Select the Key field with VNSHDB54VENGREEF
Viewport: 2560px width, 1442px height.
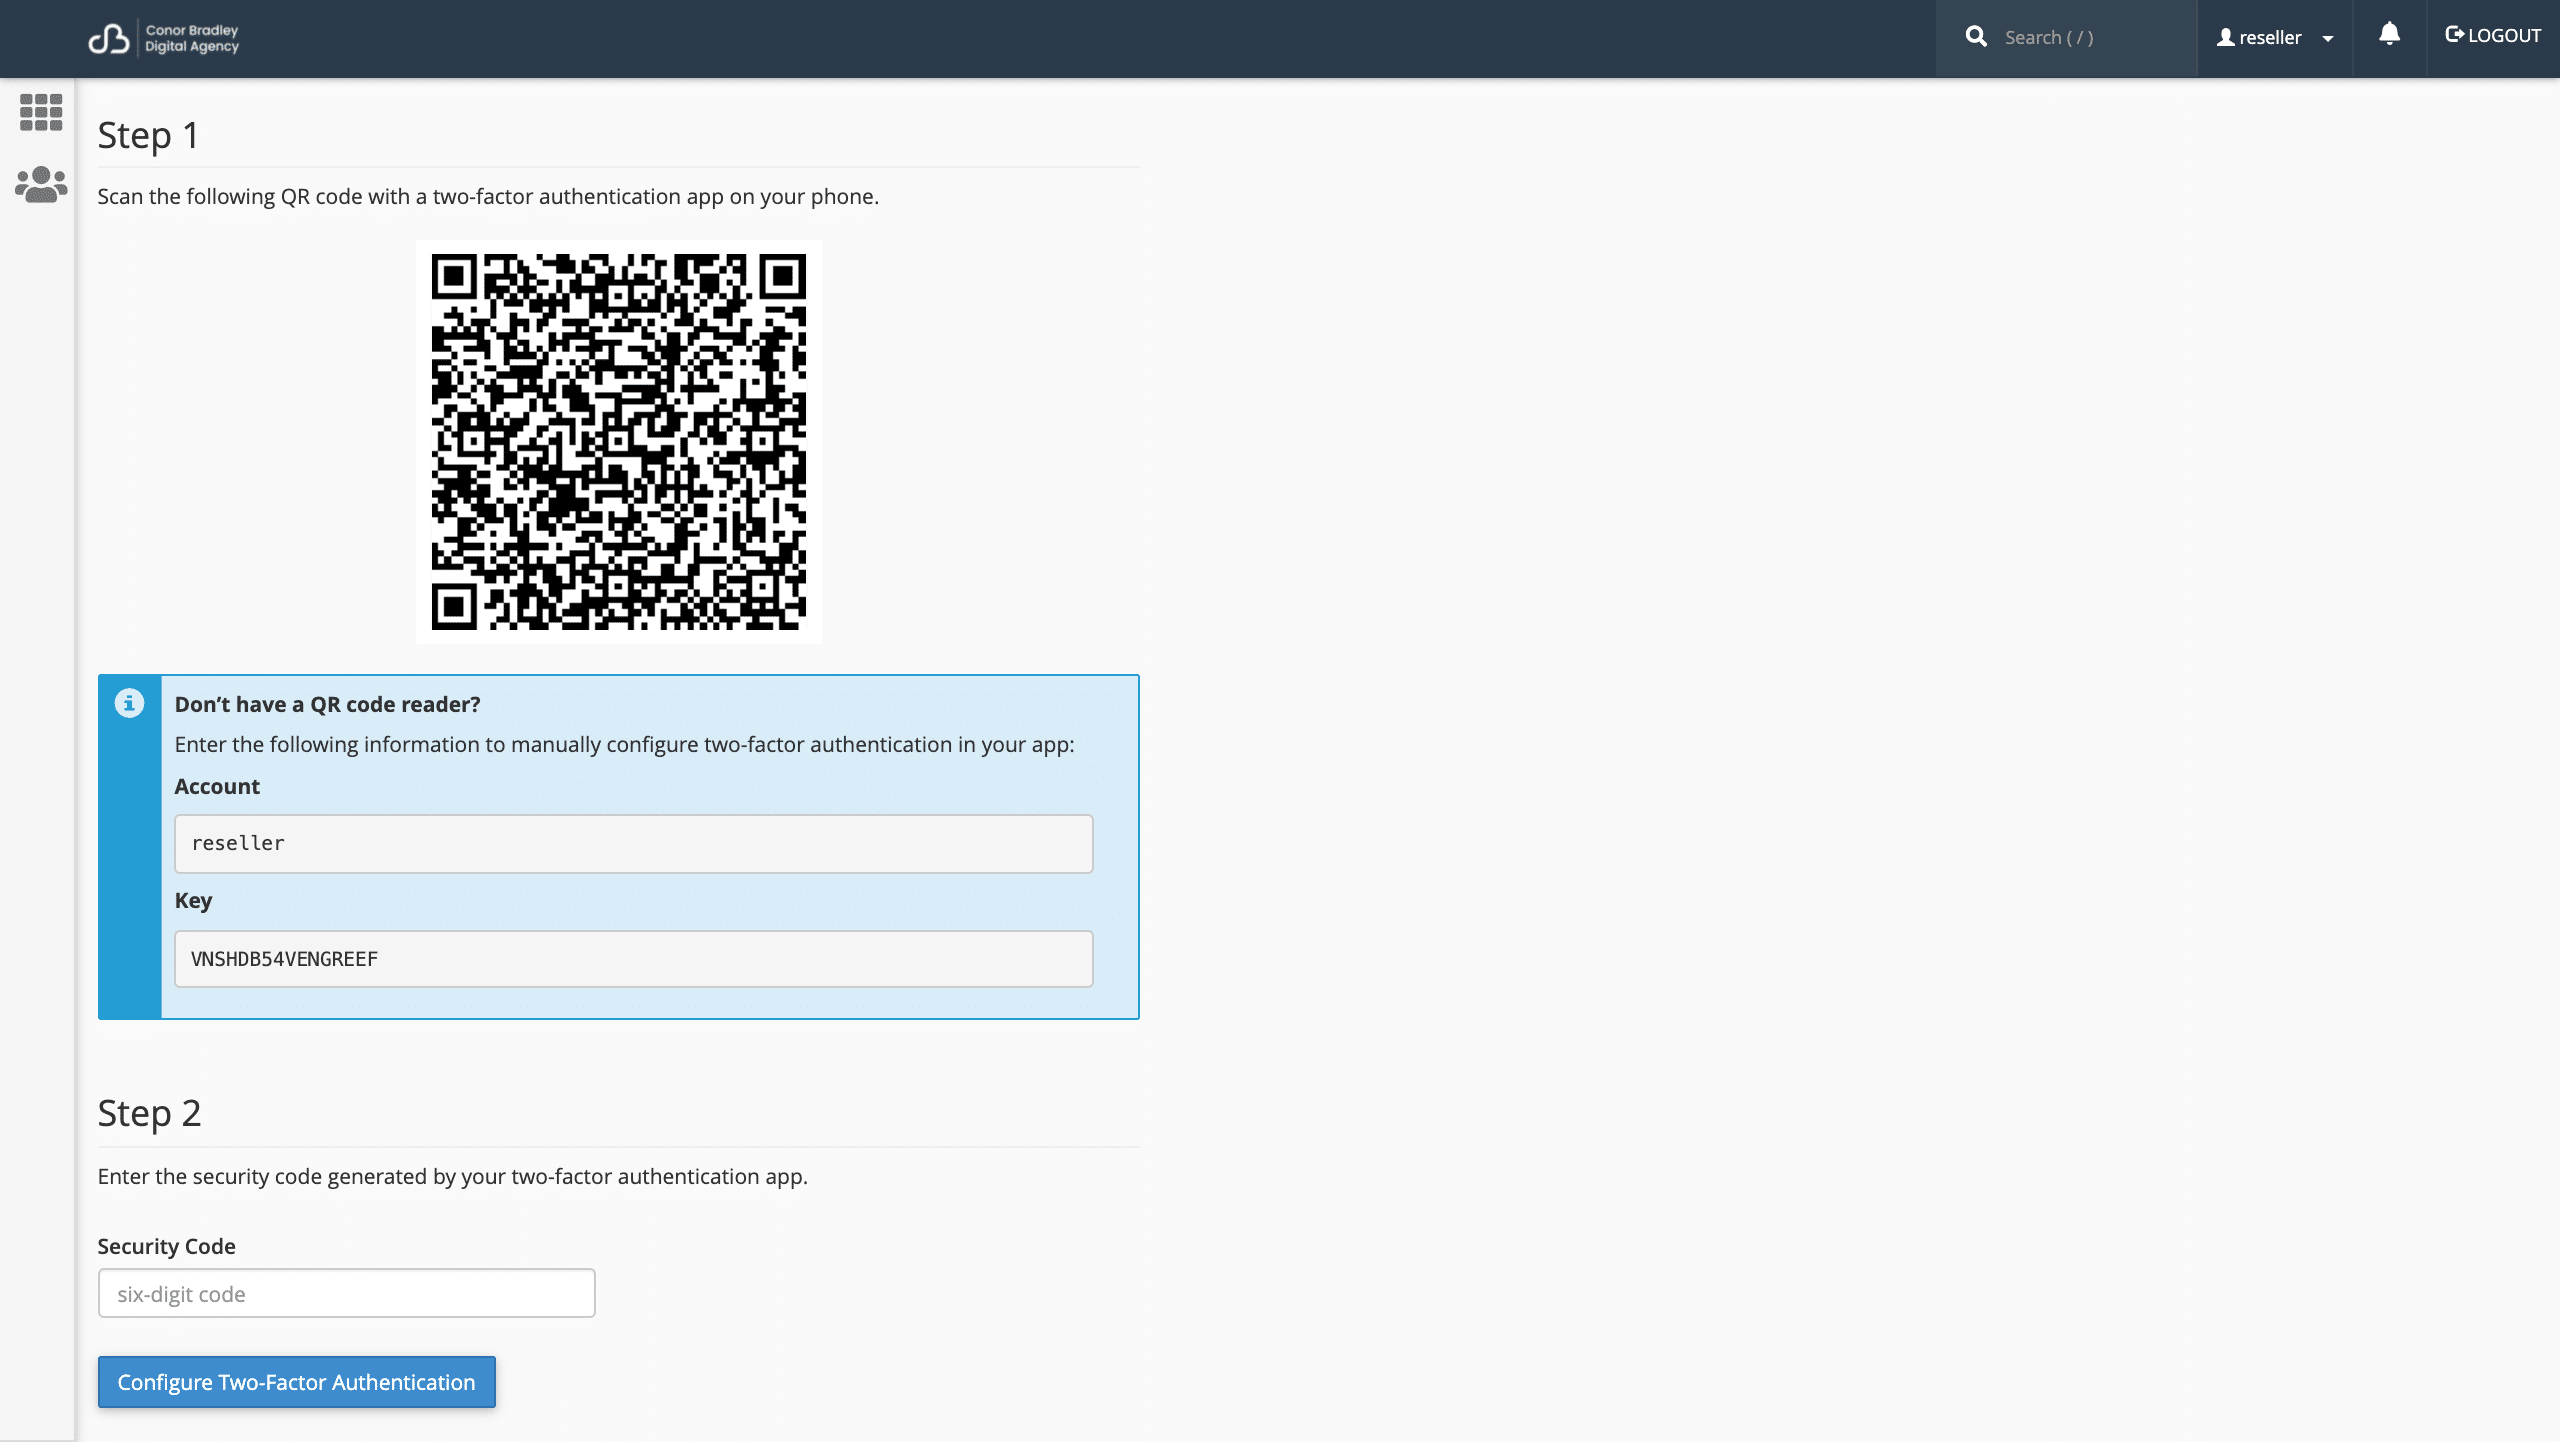(634, 959)
